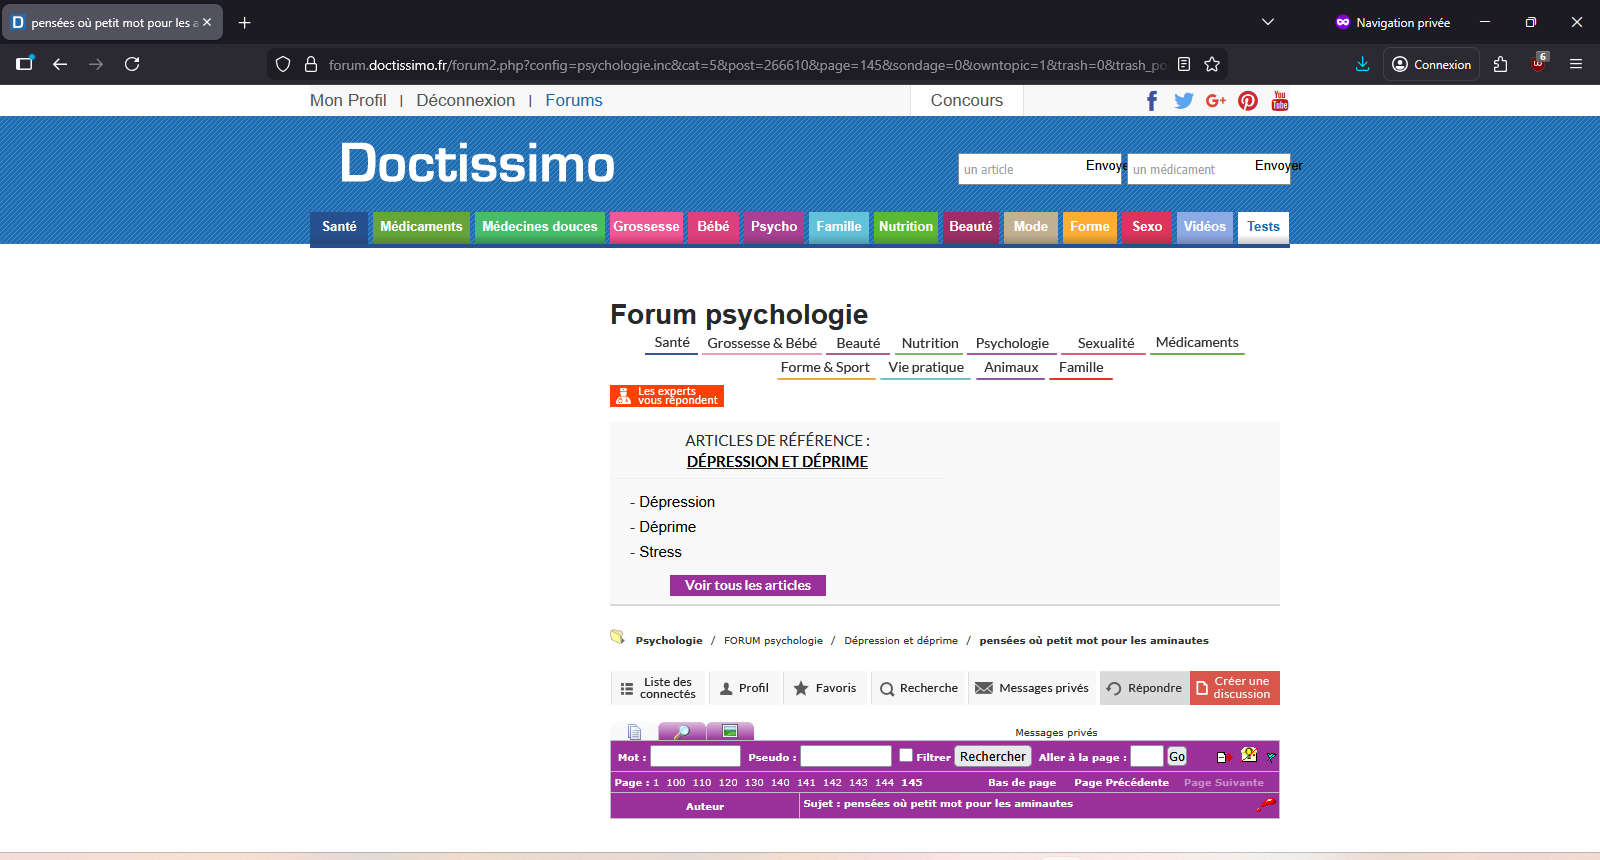Click into the Pseudo field

click(845, 756)
